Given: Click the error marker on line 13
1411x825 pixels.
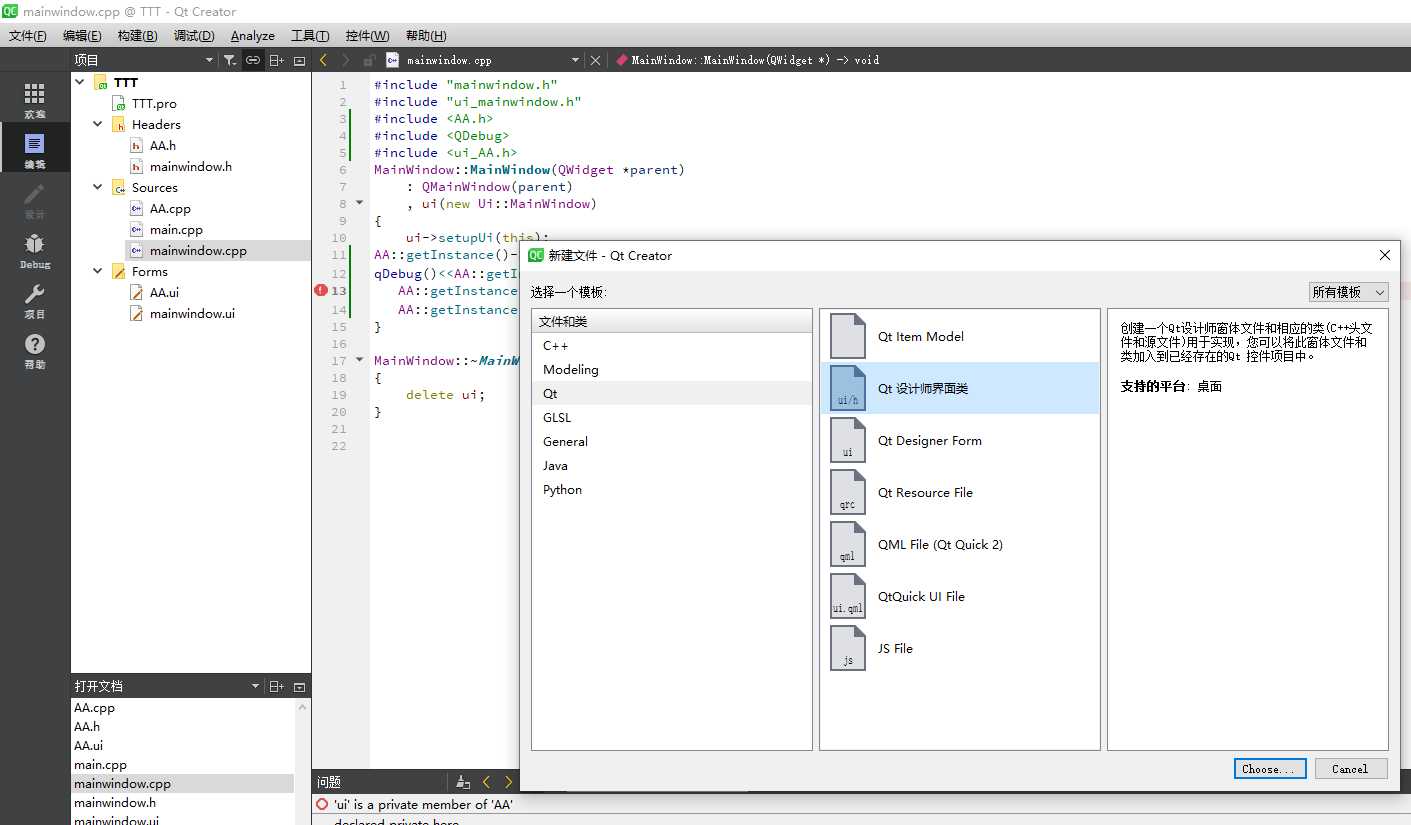Looking at the screenshot, I should tap(320, 290).
